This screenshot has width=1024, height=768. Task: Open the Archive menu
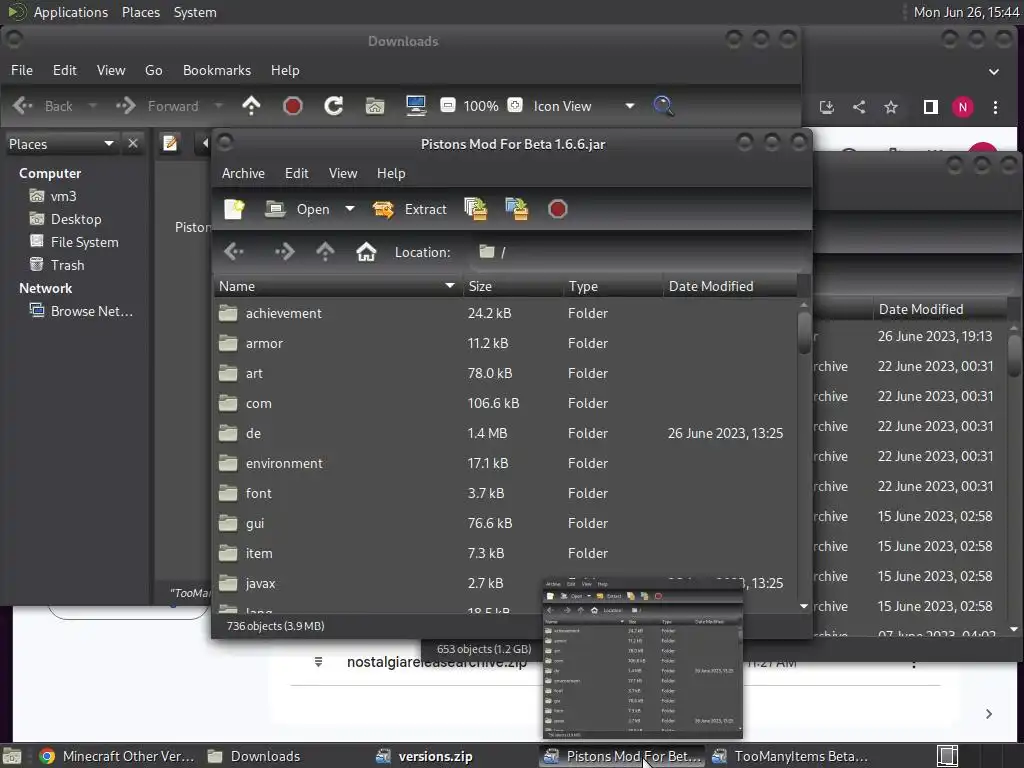tap(243, 173)
